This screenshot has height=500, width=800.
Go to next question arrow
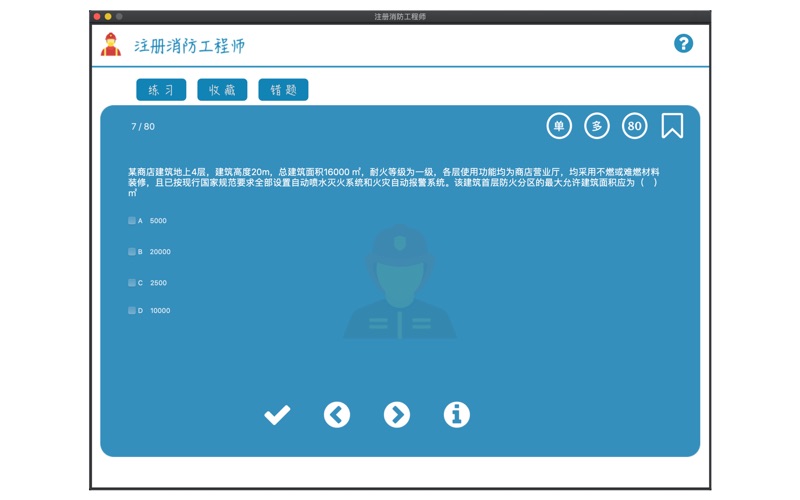click(397, 414)
